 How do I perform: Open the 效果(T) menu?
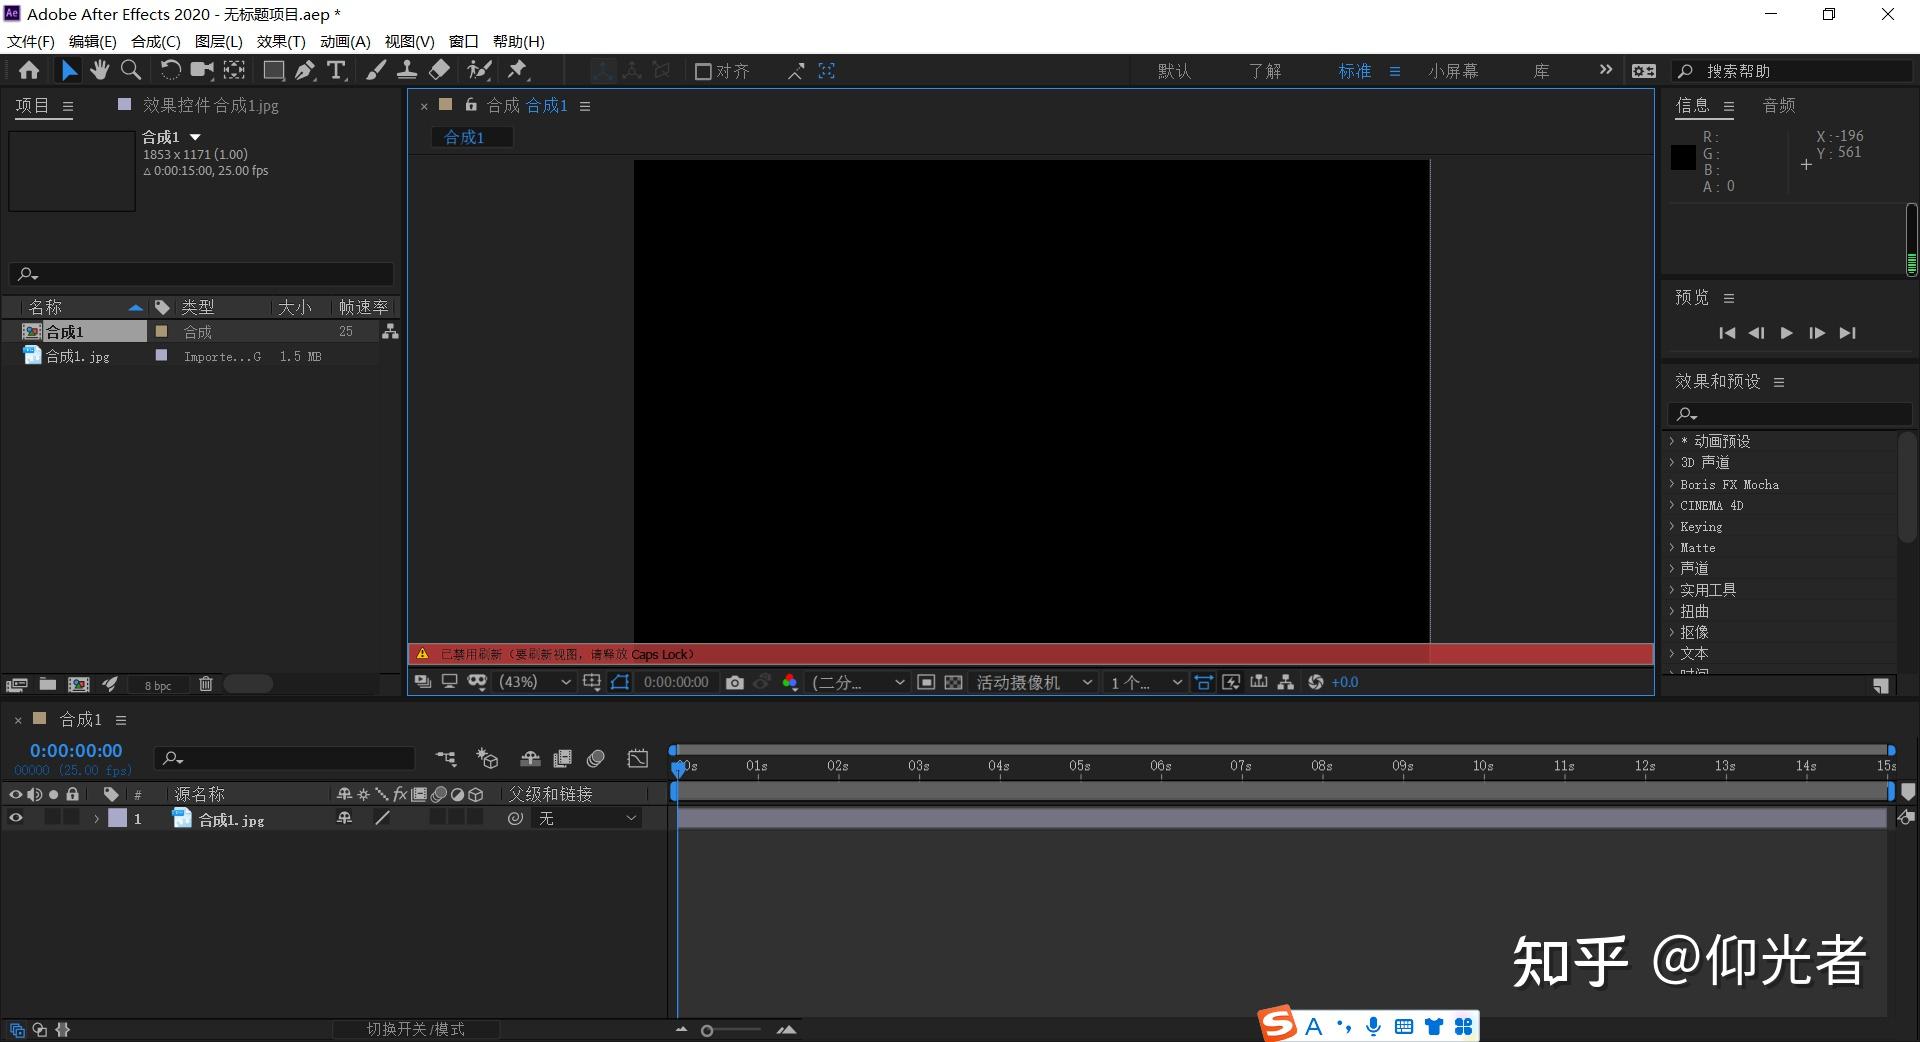281,41
